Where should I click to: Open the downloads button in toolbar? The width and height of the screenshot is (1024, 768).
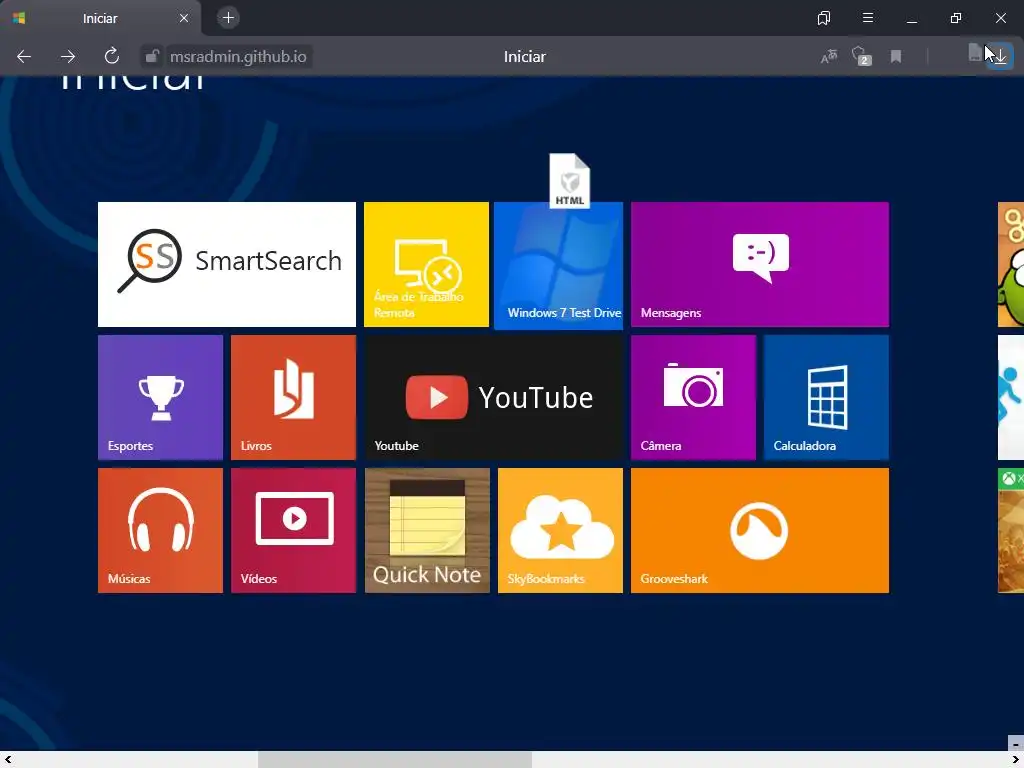click(999, 56)
